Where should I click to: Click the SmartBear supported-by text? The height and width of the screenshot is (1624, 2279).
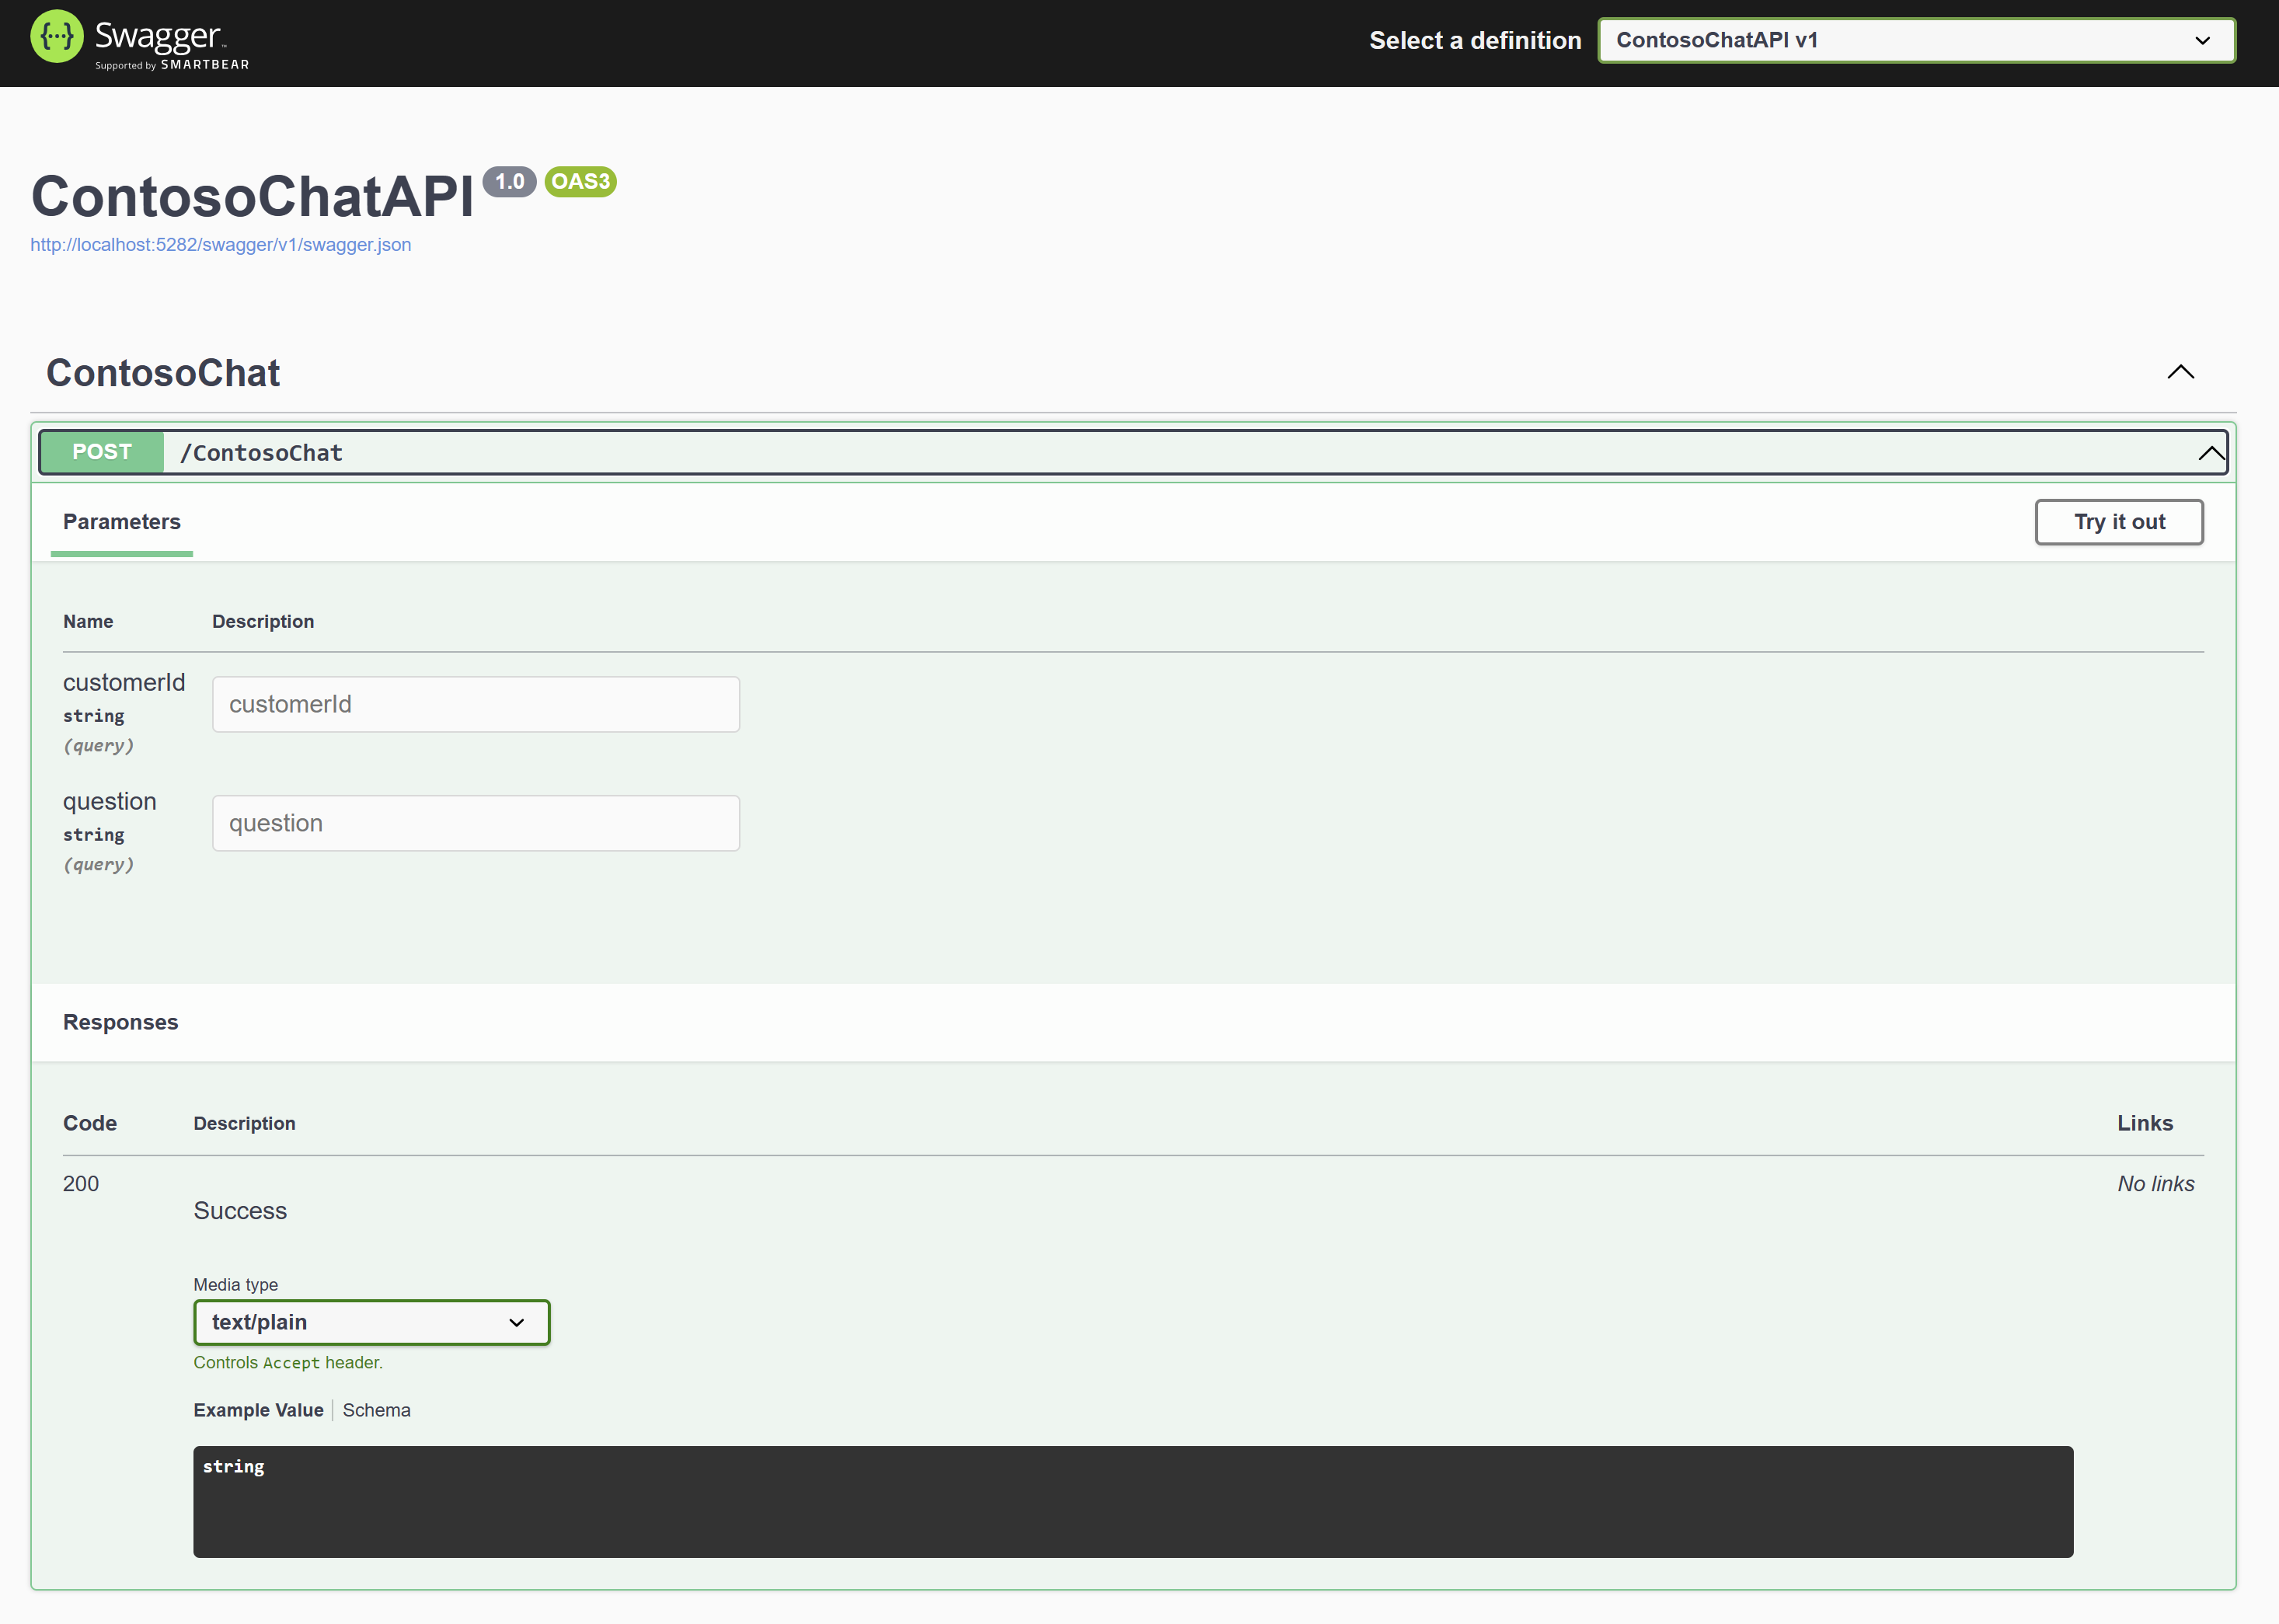tap(172, 65)
